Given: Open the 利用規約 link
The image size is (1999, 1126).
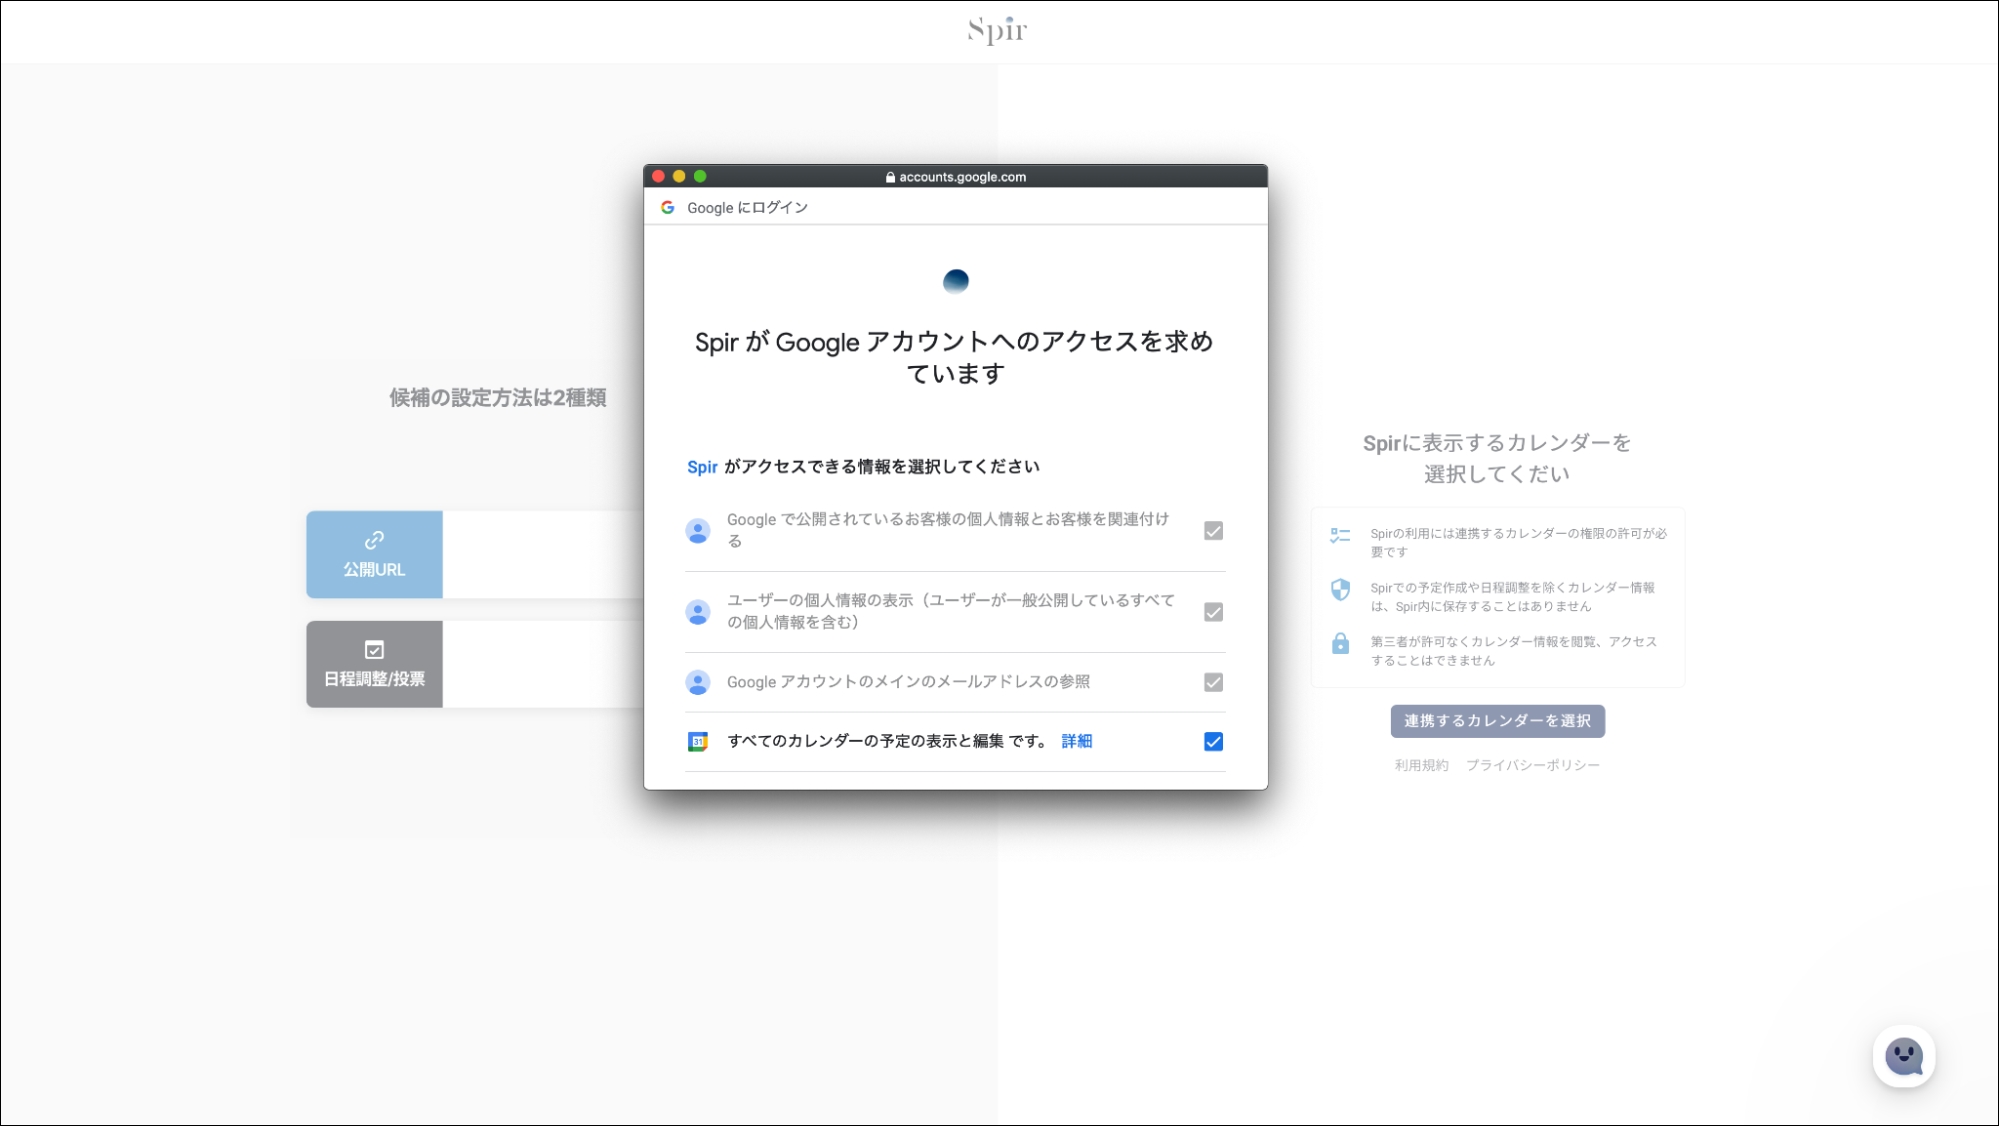Looking at the screenshot, I should [1420, 765].
